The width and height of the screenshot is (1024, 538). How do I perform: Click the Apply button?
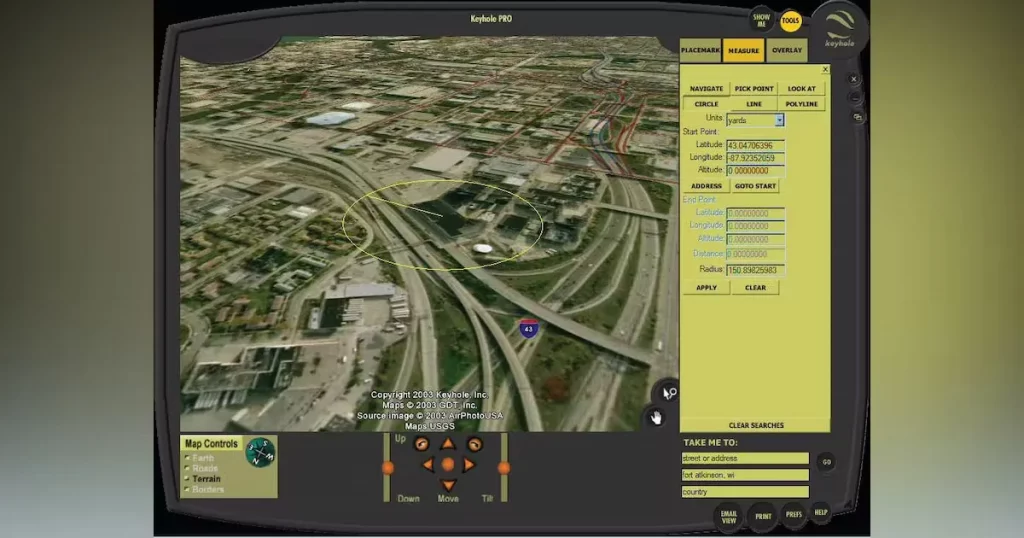(x=706, y=288)
